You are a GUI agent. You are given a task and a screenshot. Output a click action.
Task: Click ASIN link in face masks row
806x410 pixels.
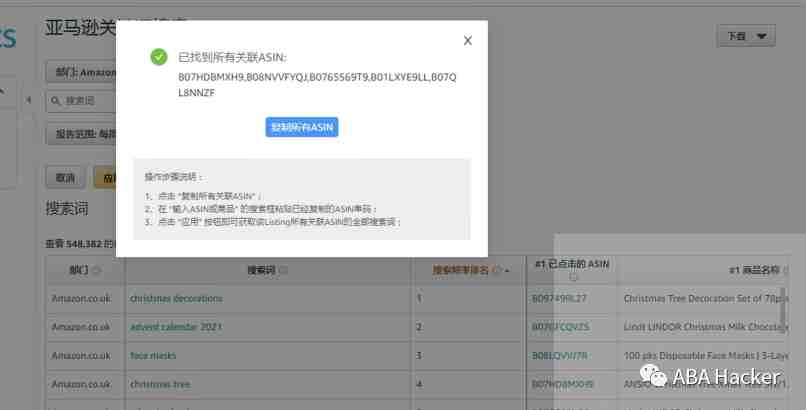tap(559, 356)
